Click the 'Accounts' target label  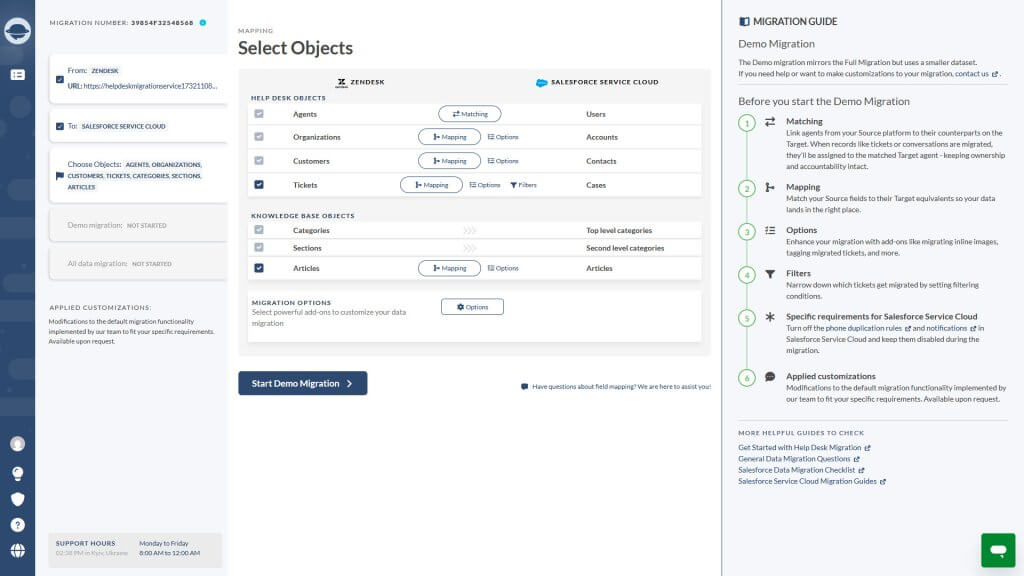point(601,137)
